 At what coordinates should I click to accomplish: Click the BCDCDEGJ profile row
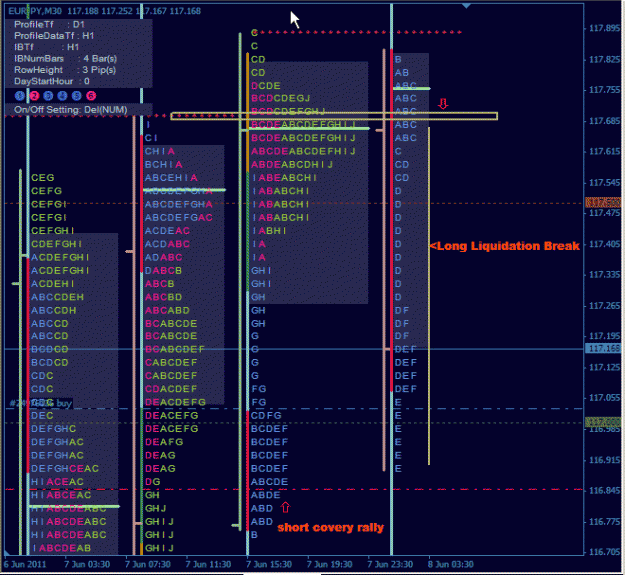pyautogui.click(x=281, y=98)
